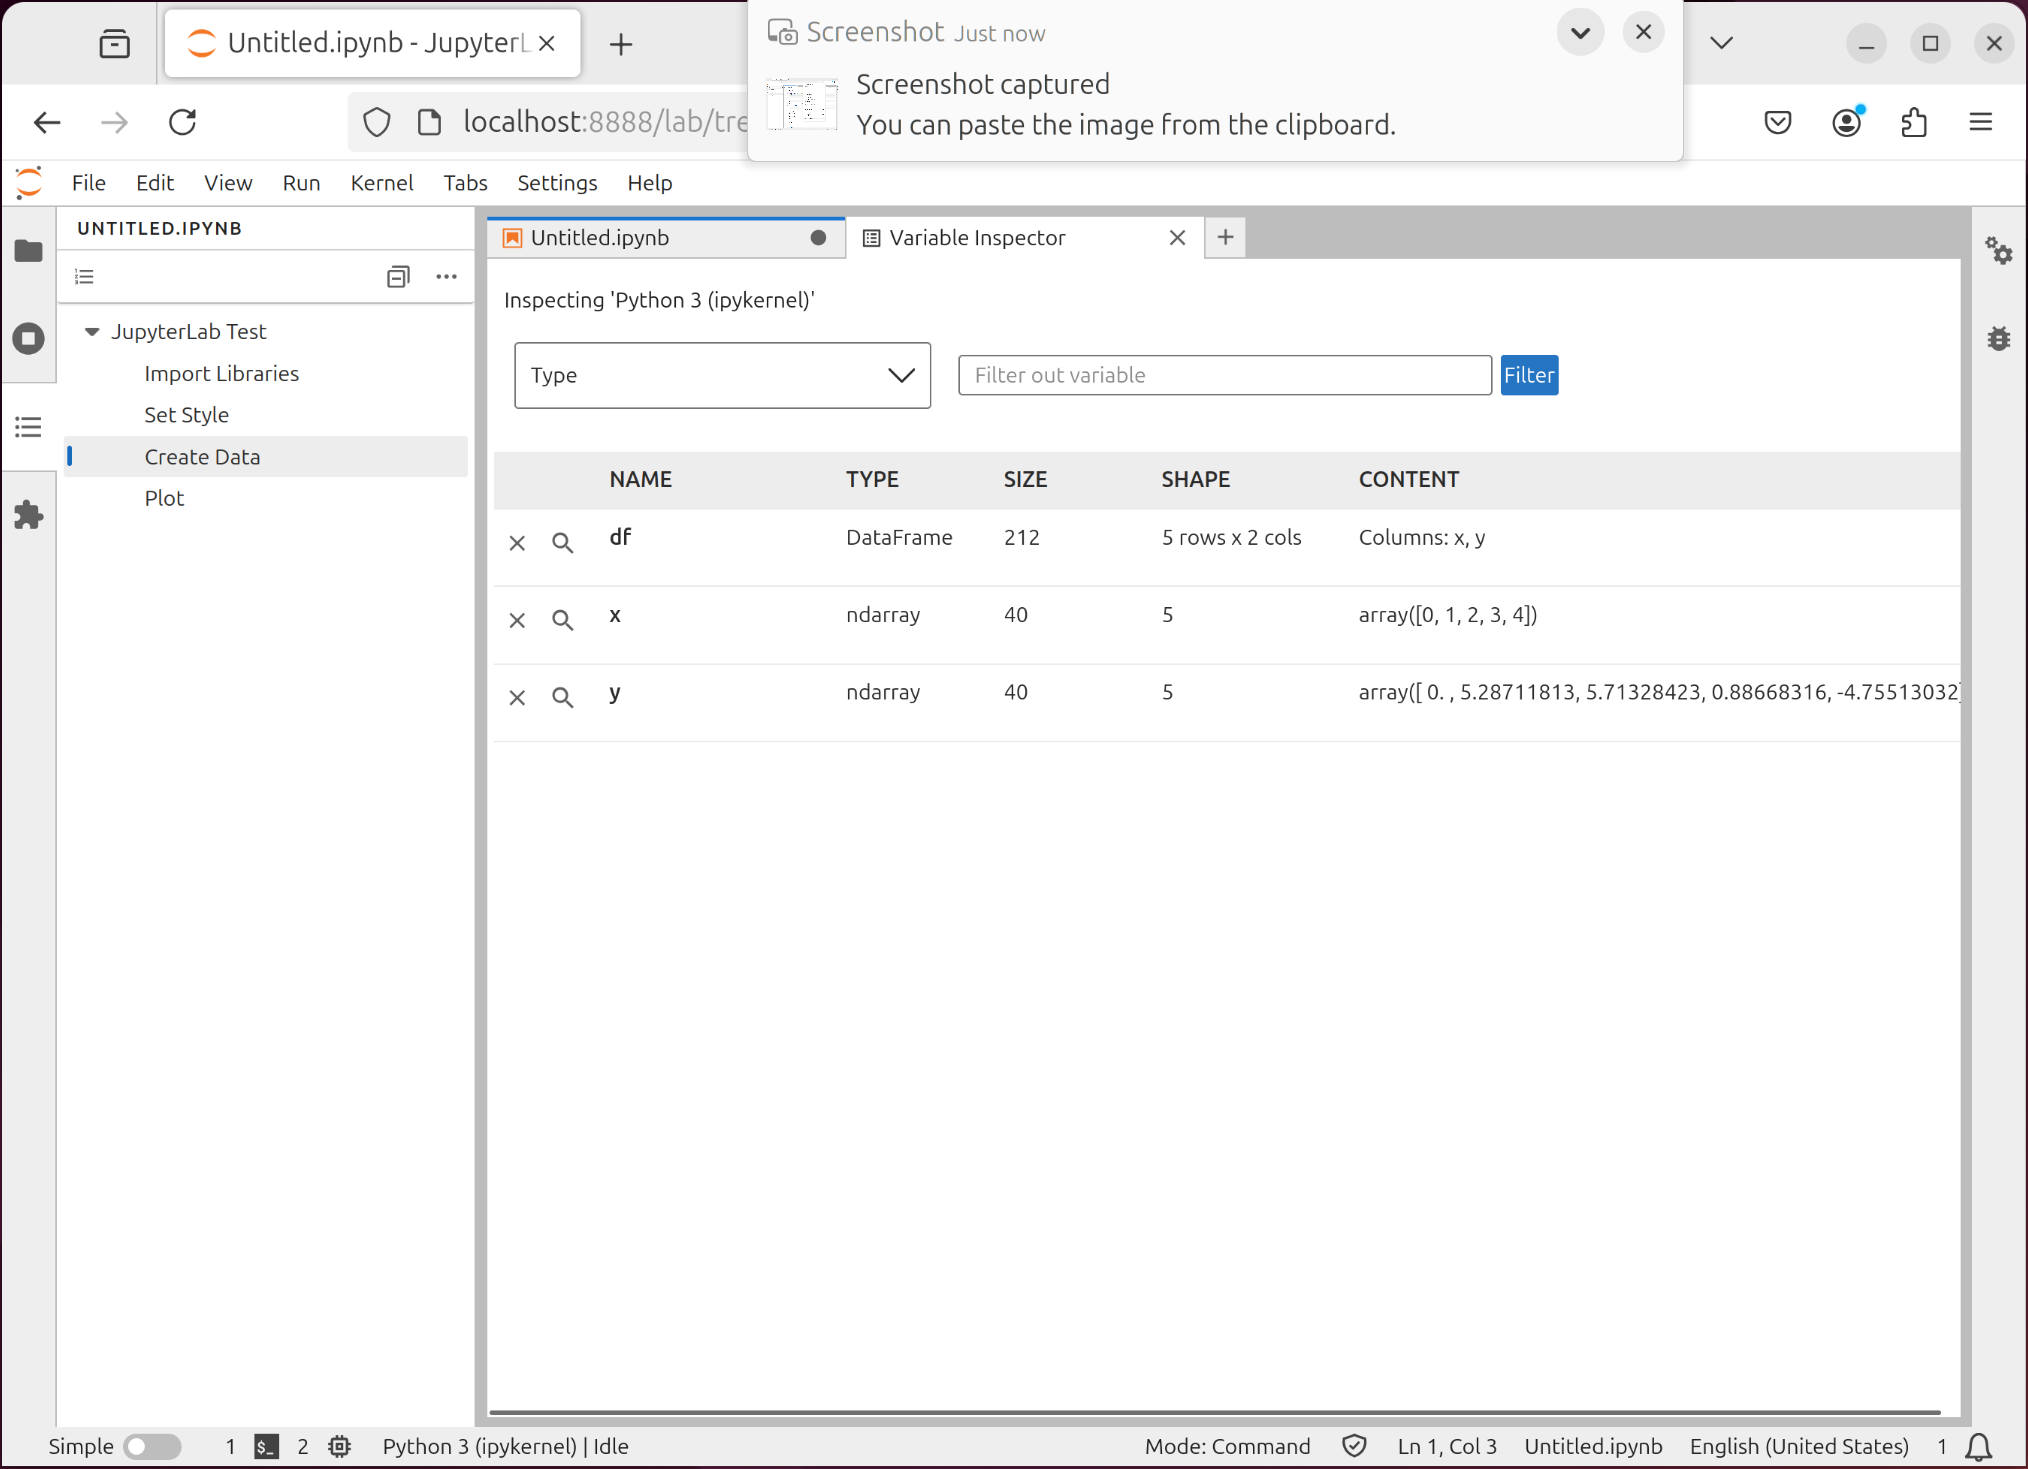The image size is (2028, 1469).
Task: Go back in browser history
Action: [47, 123]
